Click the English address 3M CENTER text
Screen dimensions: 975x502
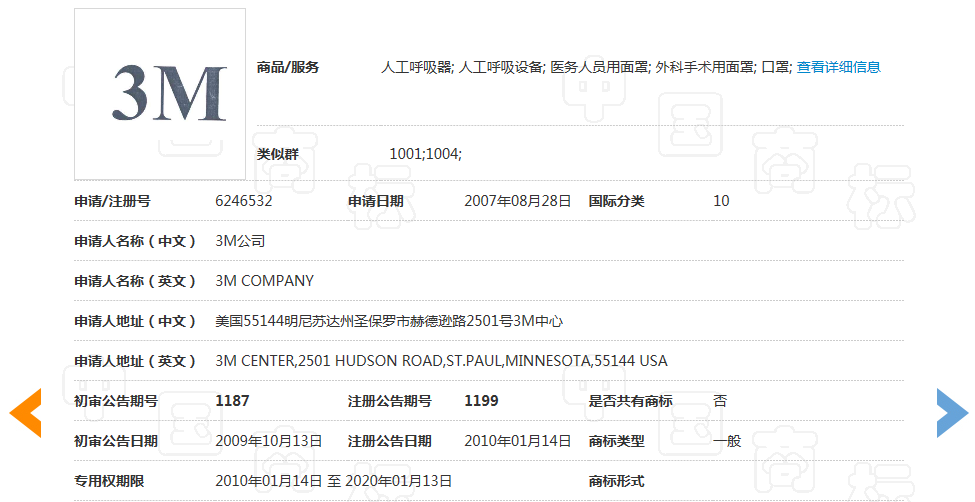click(x=441, y=361)
